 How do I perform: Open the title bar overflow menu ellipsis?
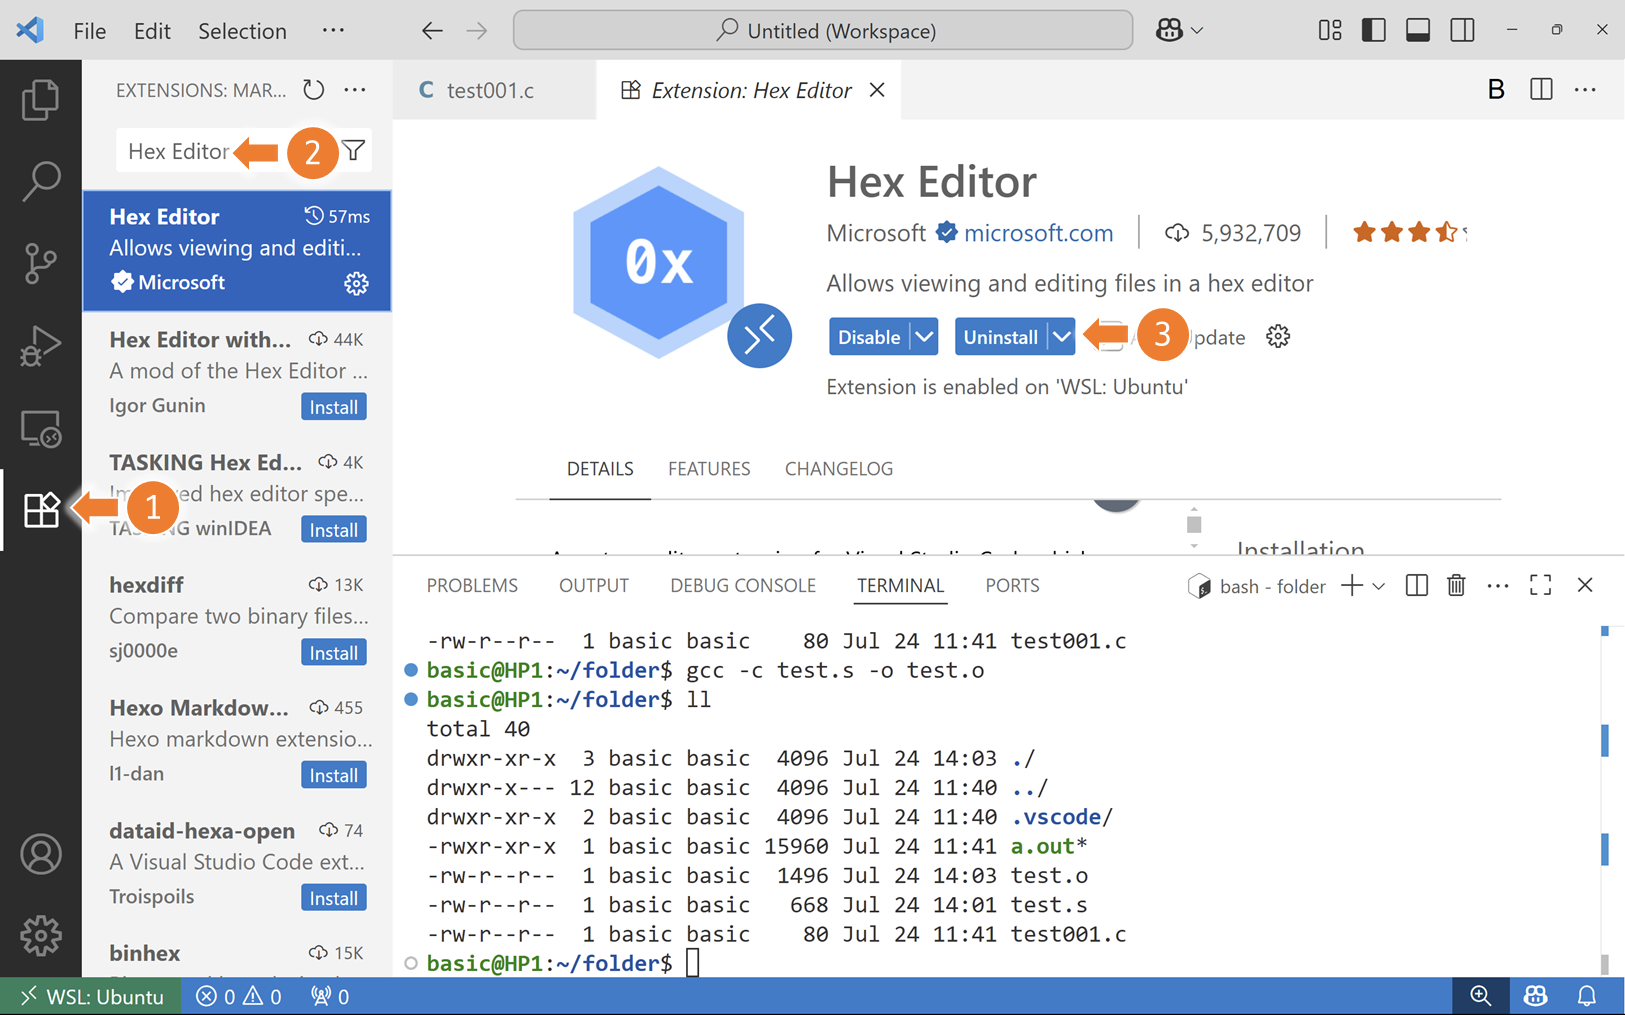[334, 31]
